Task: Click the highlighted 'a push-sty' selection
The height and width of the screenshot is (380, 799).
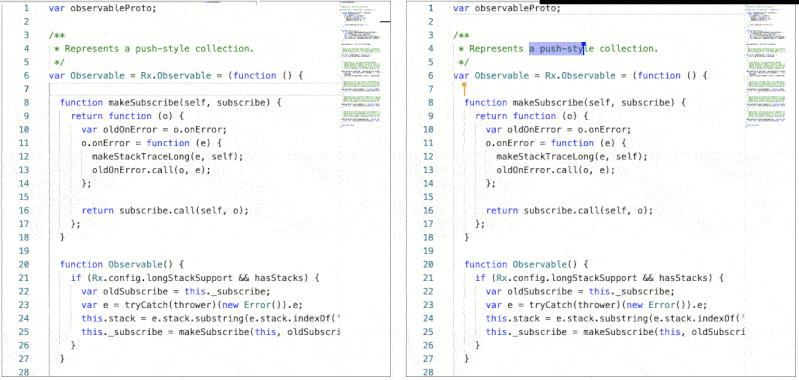Action: [x=557, y=48]
